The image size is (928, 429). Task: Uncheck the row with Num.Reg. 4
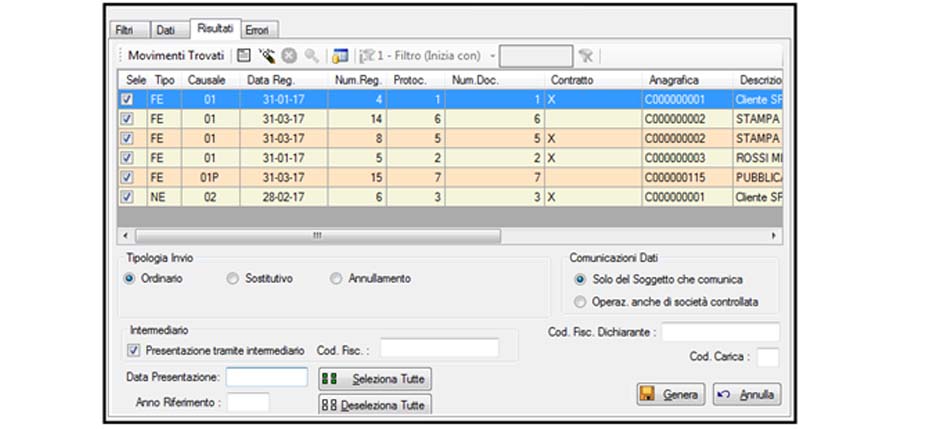tap(127, 100)
